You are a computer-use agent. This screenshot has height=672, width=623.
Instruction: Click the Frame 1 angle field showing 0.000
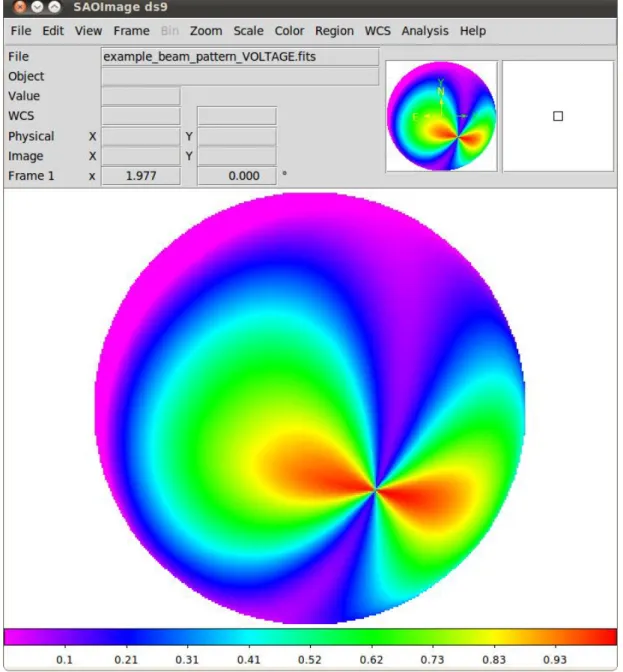coord(237,176)
